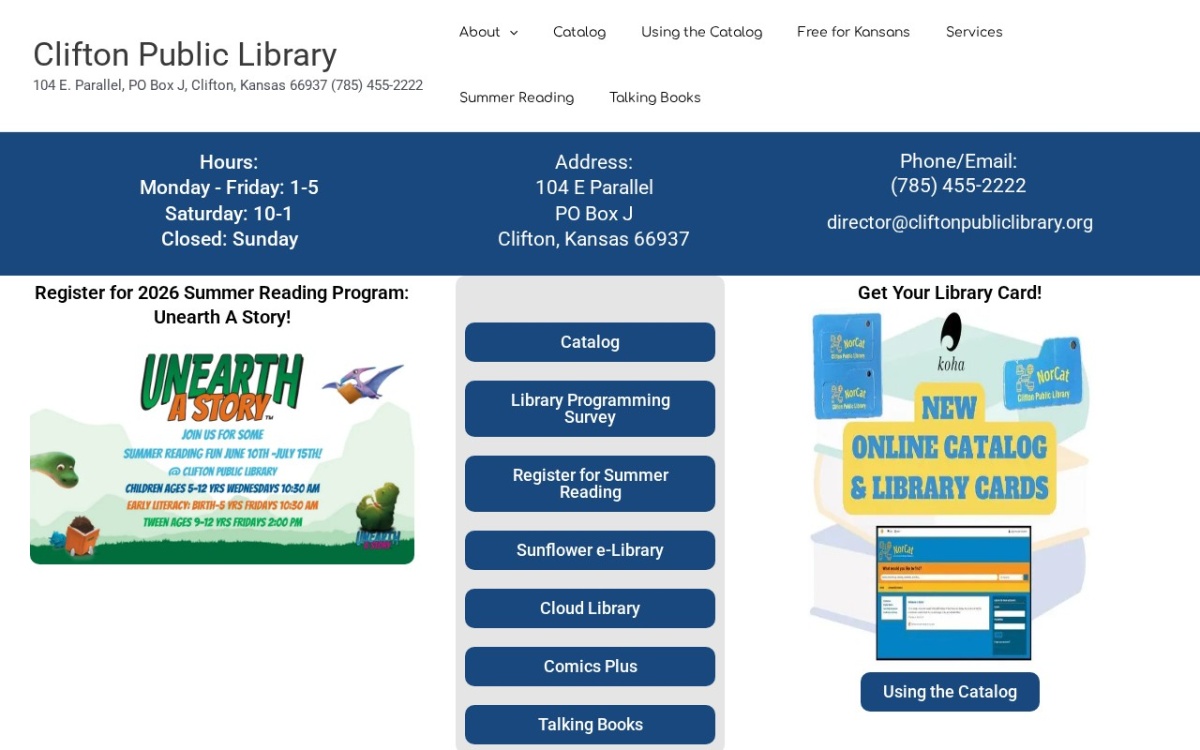Click the "Phone/Email:" heading
The image size is (1200, 750).
tap(958, 161)
